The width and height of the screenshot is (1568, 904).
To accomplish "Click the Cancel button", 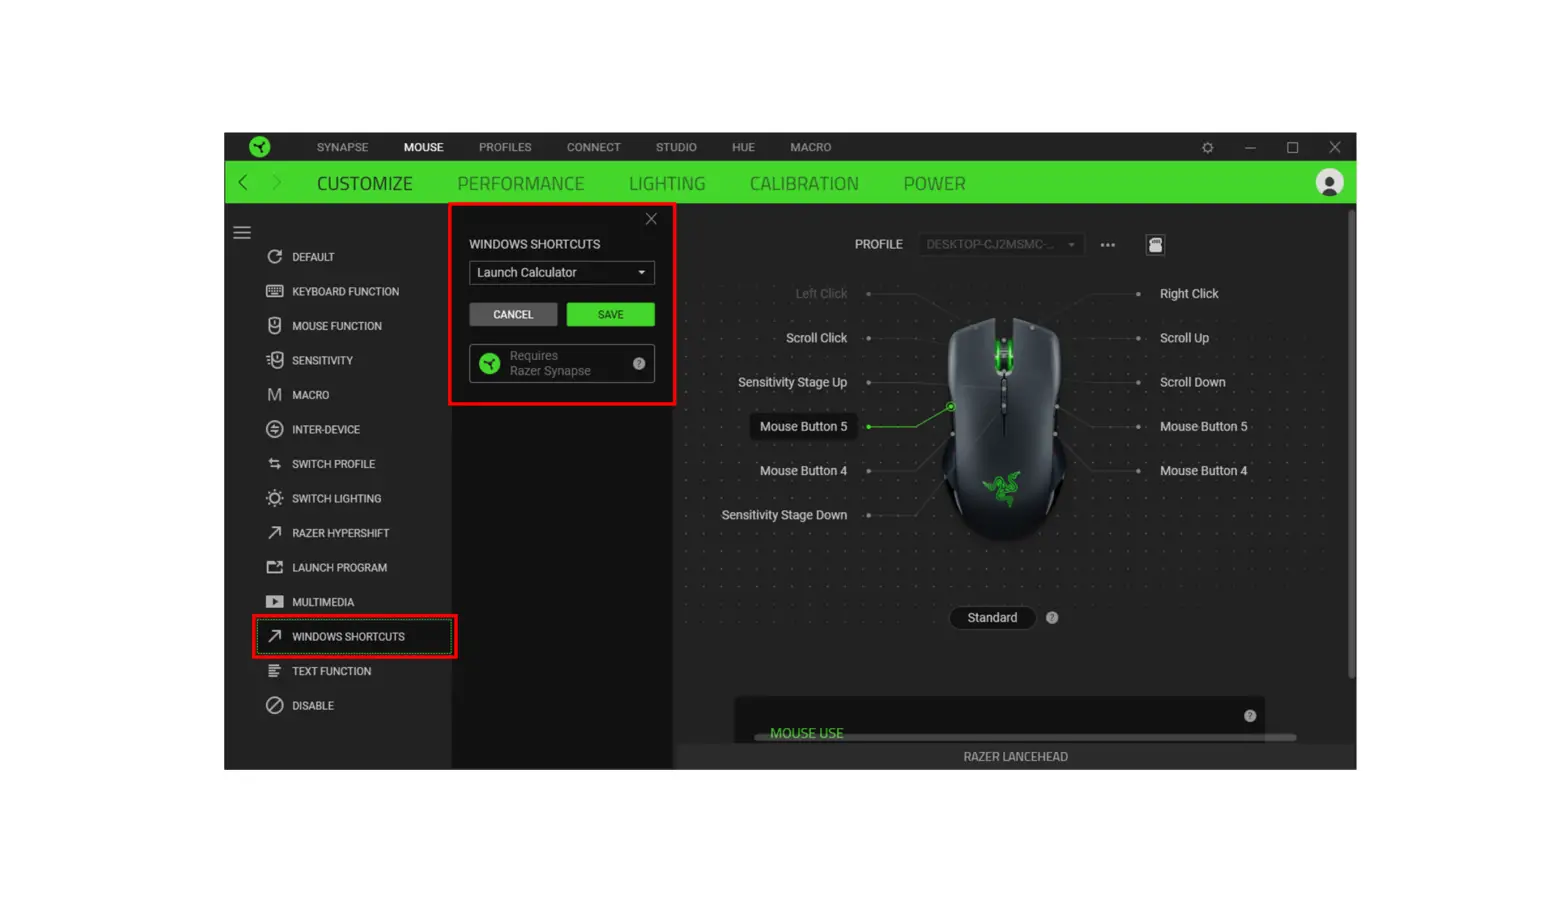I will tap(513, 314).
